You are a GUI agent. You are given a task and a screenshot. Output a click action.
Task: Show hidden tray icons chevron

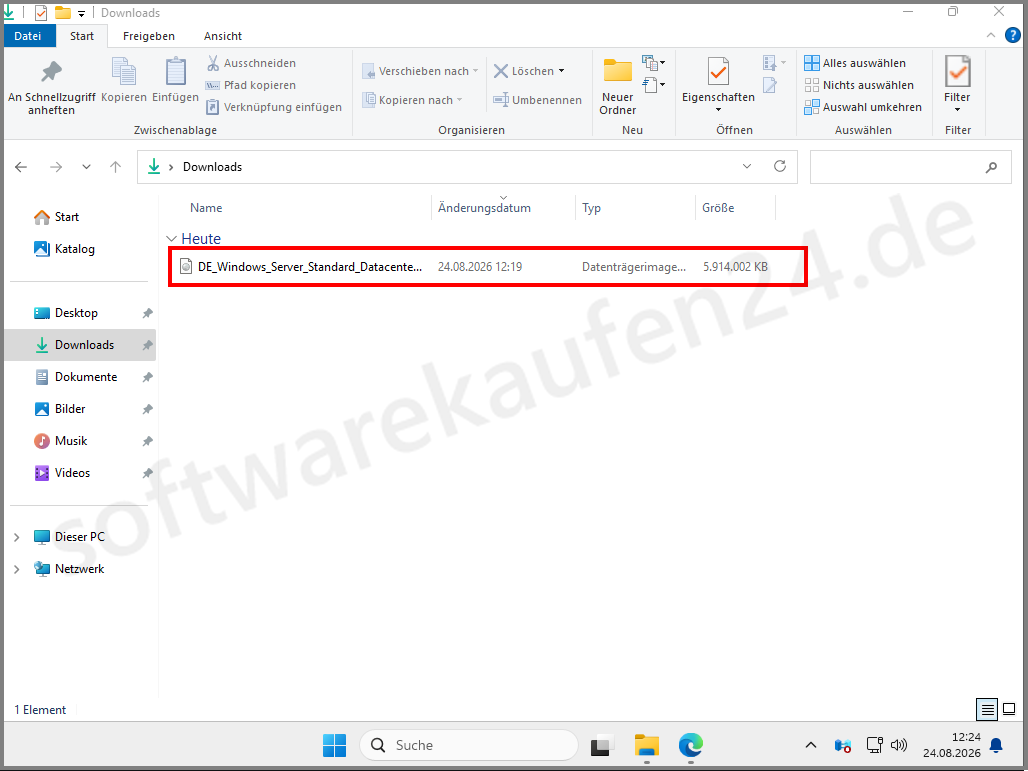pyautogui.click(x=811, y=745)
